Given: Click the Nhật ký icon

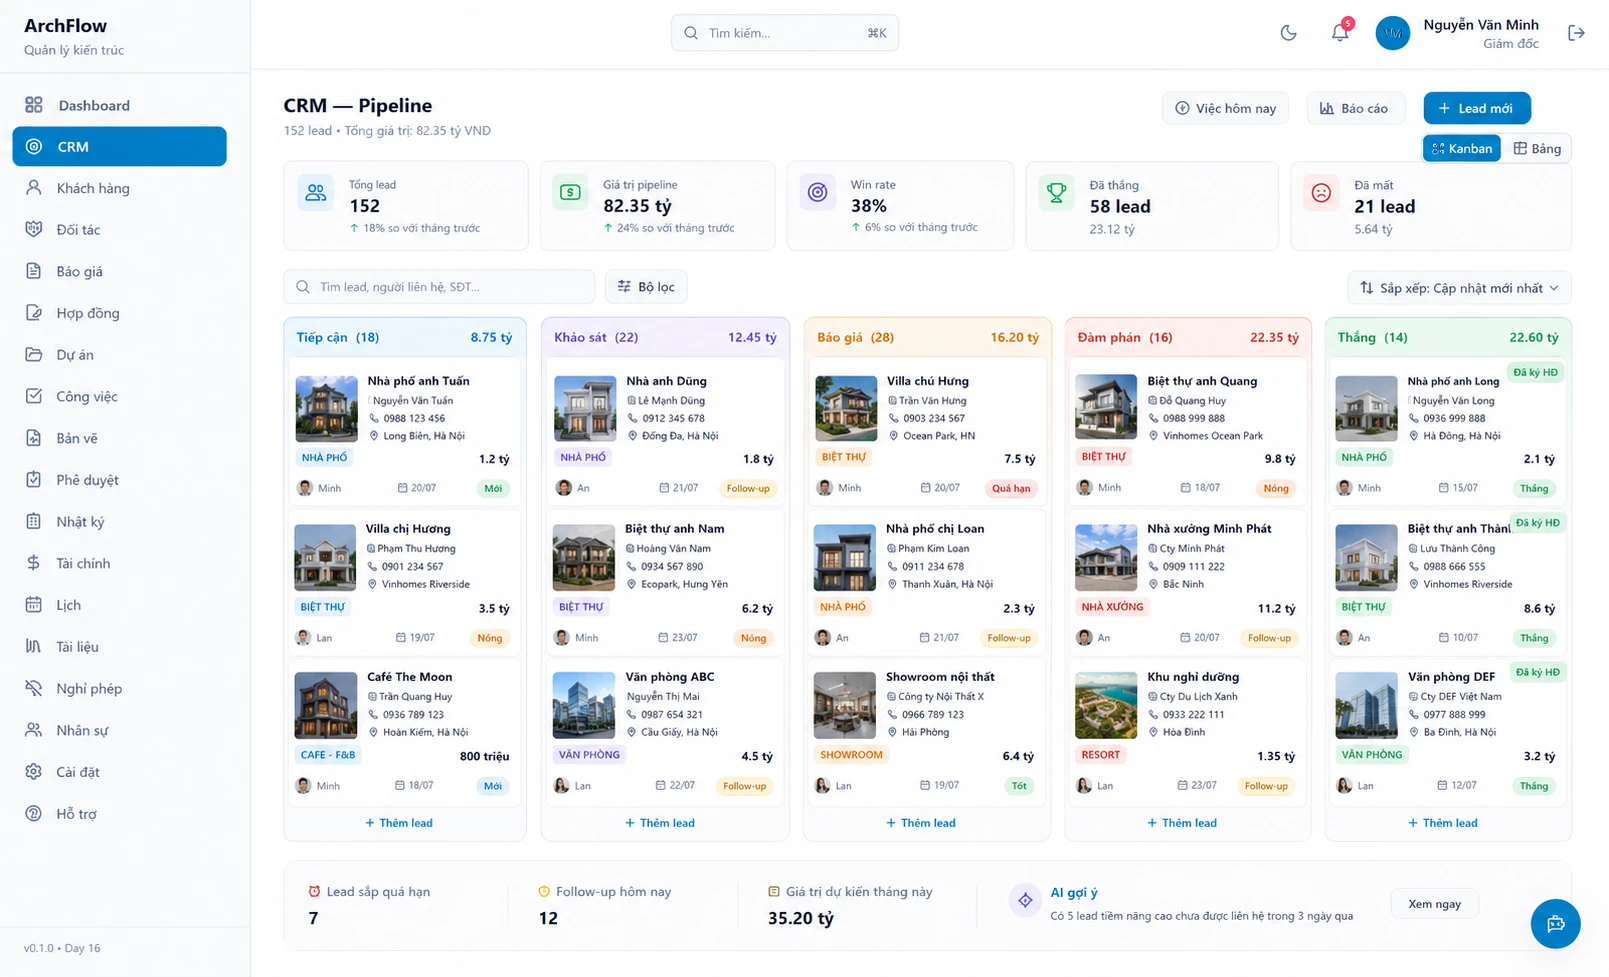Looking at the screenshot, I should pyautogui.click(x=34, y=521).
